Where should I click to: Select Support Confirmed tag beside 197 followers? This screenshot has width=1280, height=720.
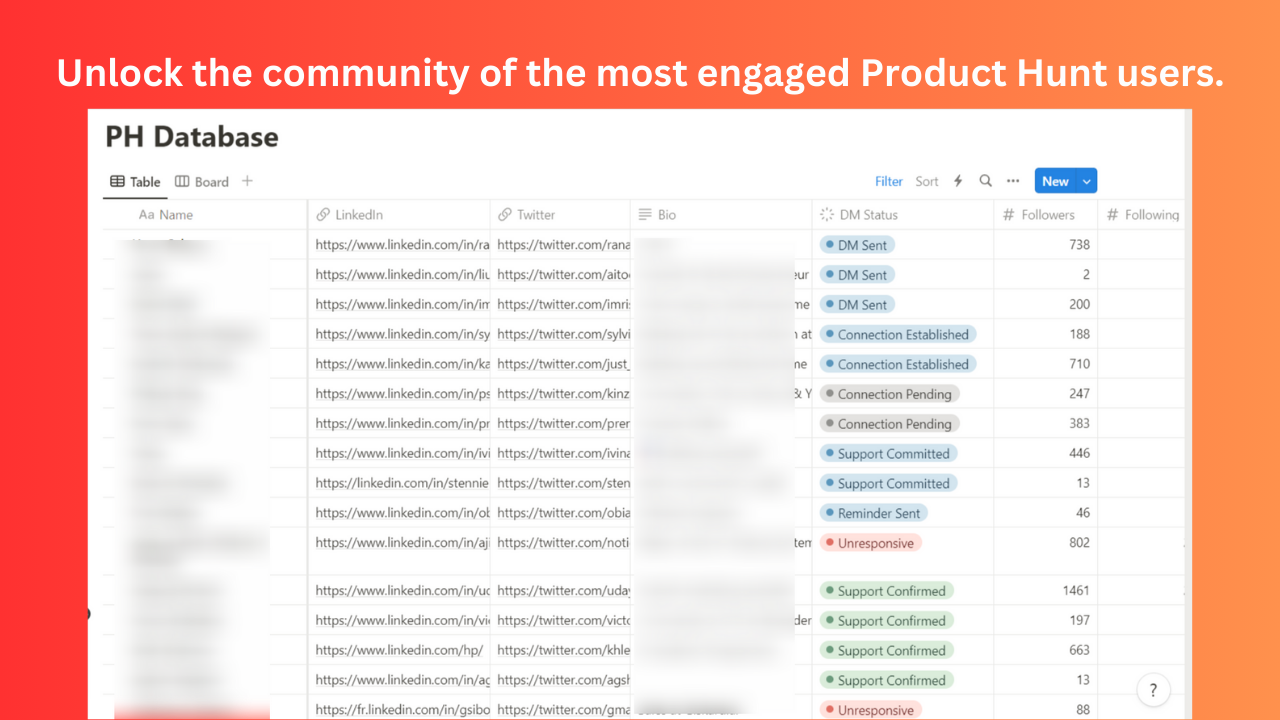pyautogui.click(x=886, y=621)
